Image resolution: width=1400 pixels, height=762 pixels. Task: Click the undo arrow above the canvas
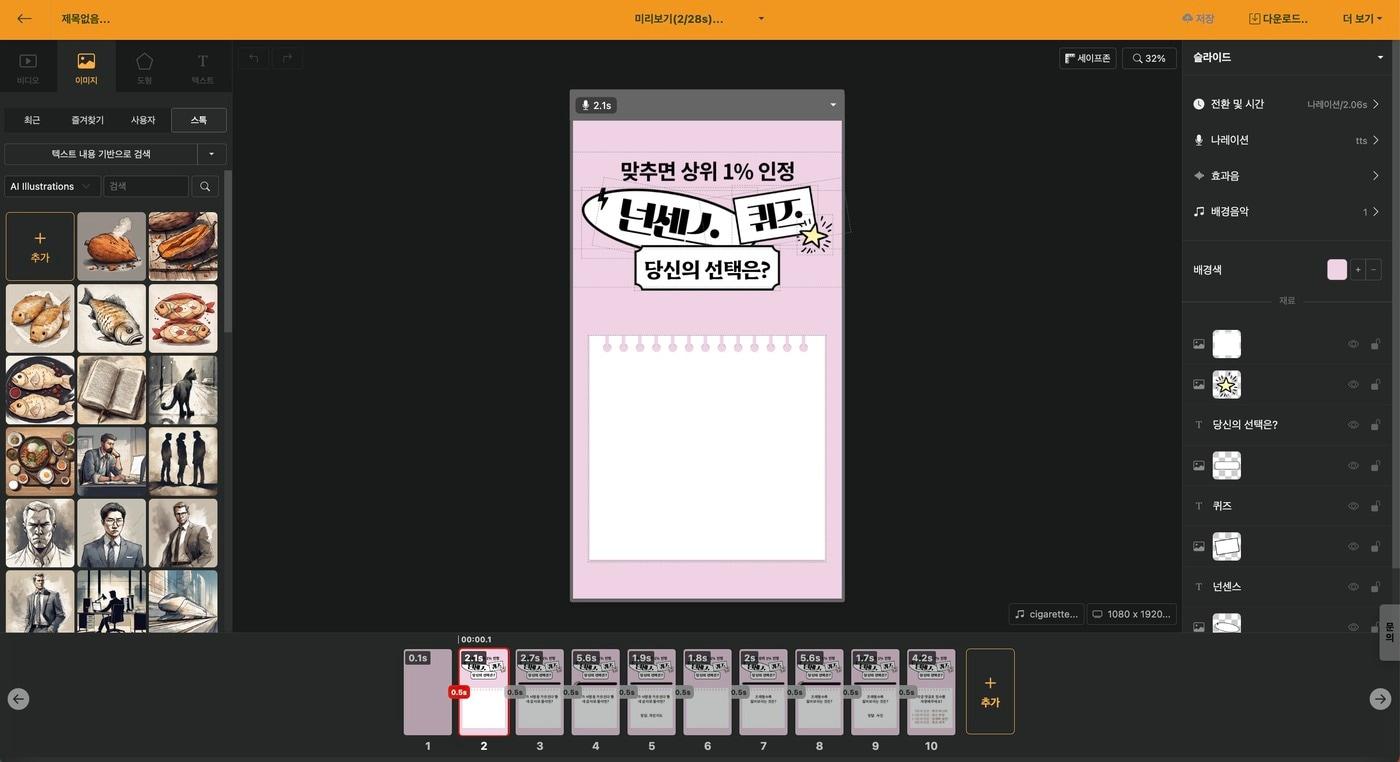point(251,56)
